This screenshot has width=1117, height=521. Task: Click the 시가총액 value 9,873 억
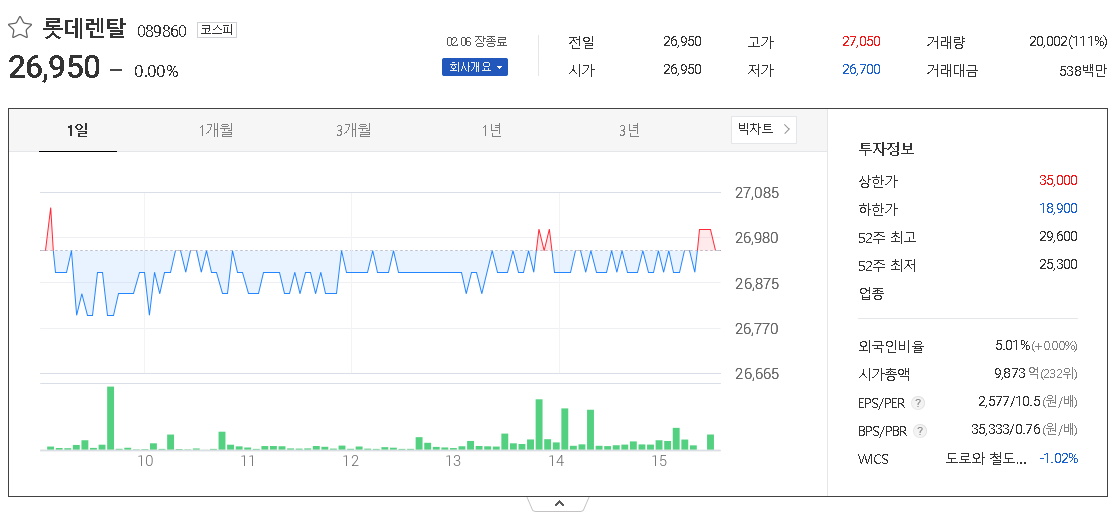pos(1019,373)
